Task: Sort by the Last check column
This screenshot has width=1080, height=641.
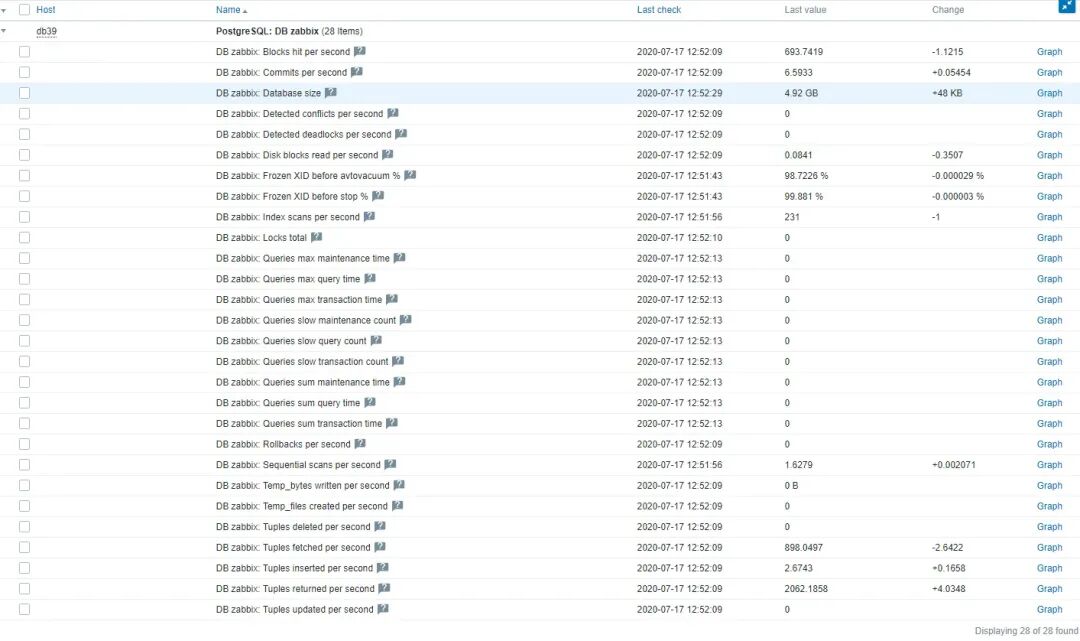Action: pos(658,10)
